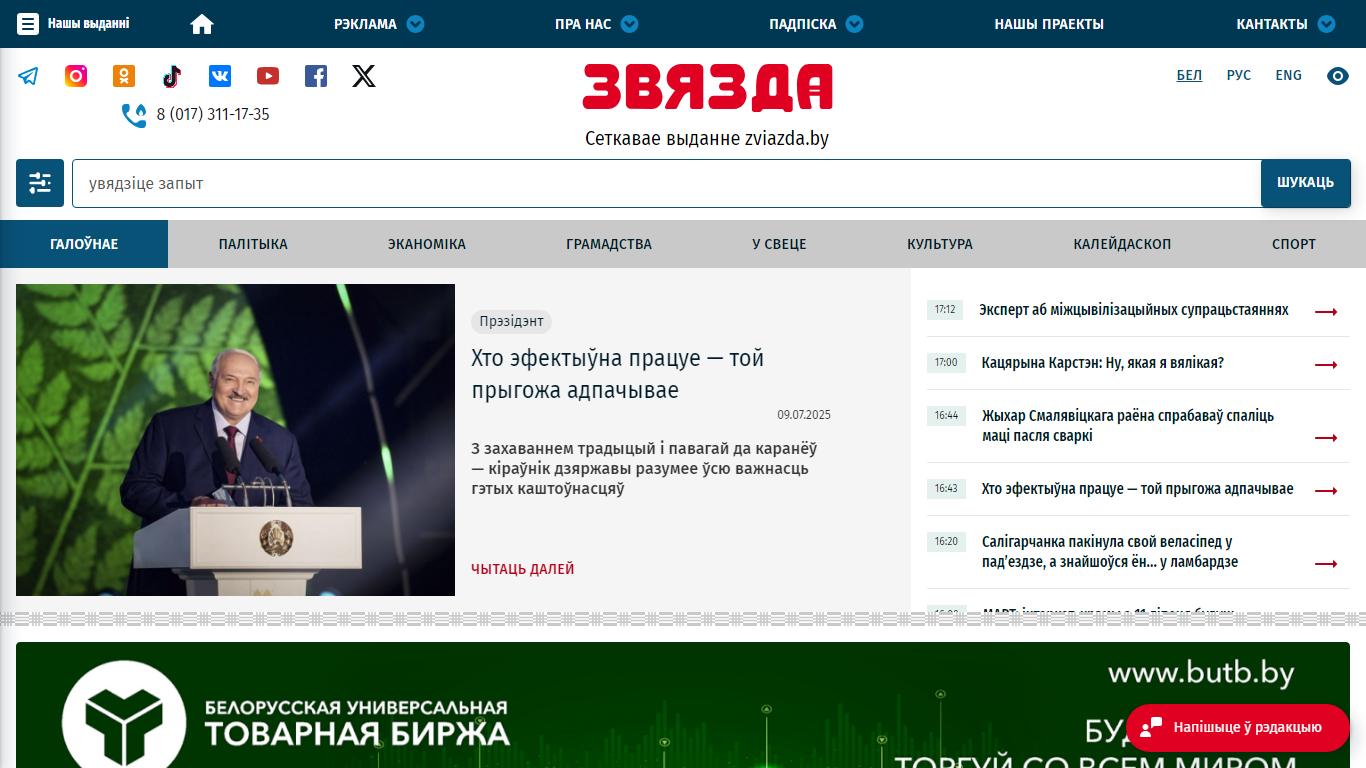Click the Прэзідэнт category tag
Viewport: 1366px width, 768px height.
point(511,321)
